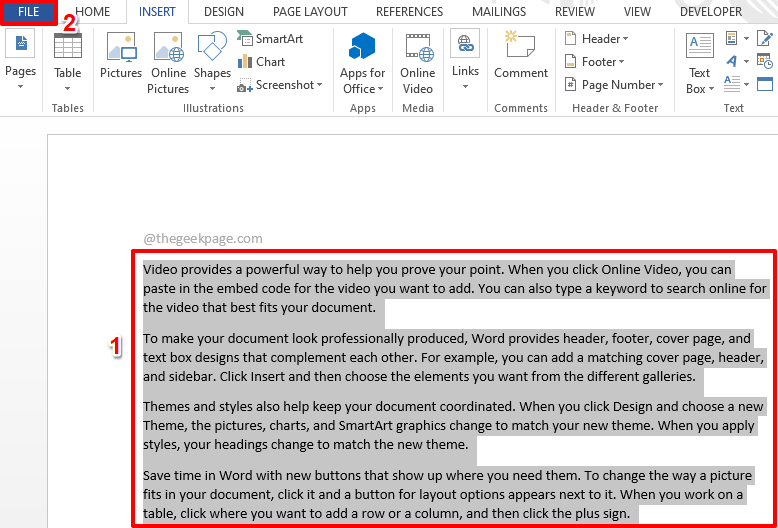Insert WordArt from the Text group
This screenshot has width=778, height=528.
[x=736, y=61]
